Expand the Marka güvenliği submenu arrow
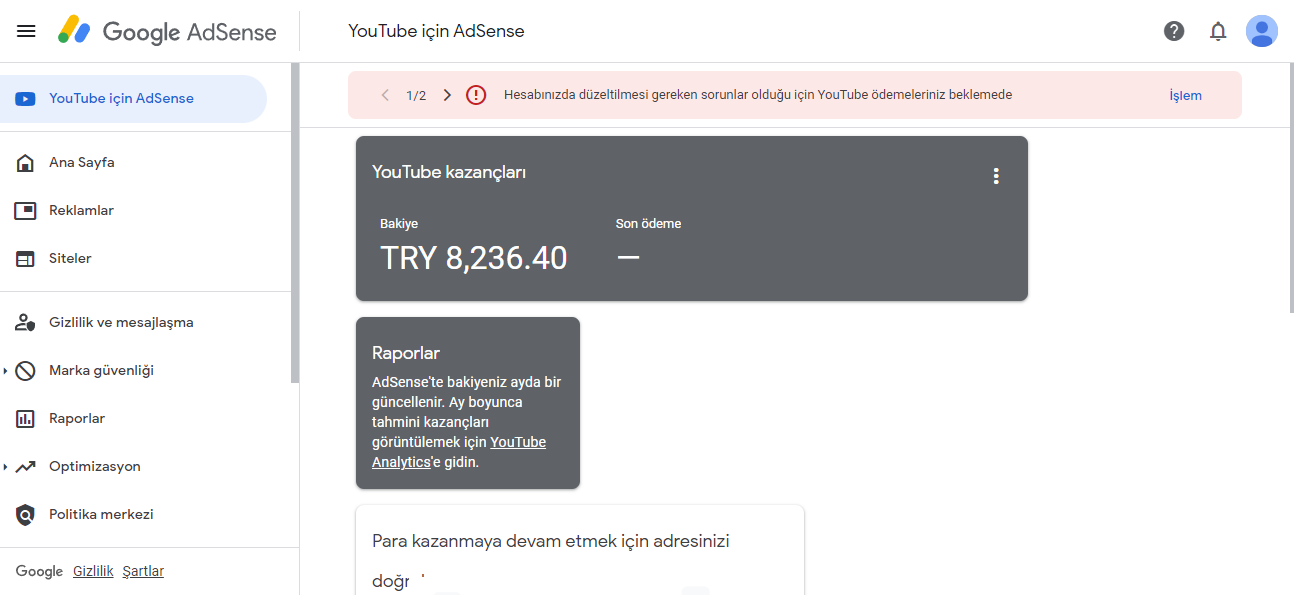The height and width of the screenshot is (595, 1294). (5, 371)
